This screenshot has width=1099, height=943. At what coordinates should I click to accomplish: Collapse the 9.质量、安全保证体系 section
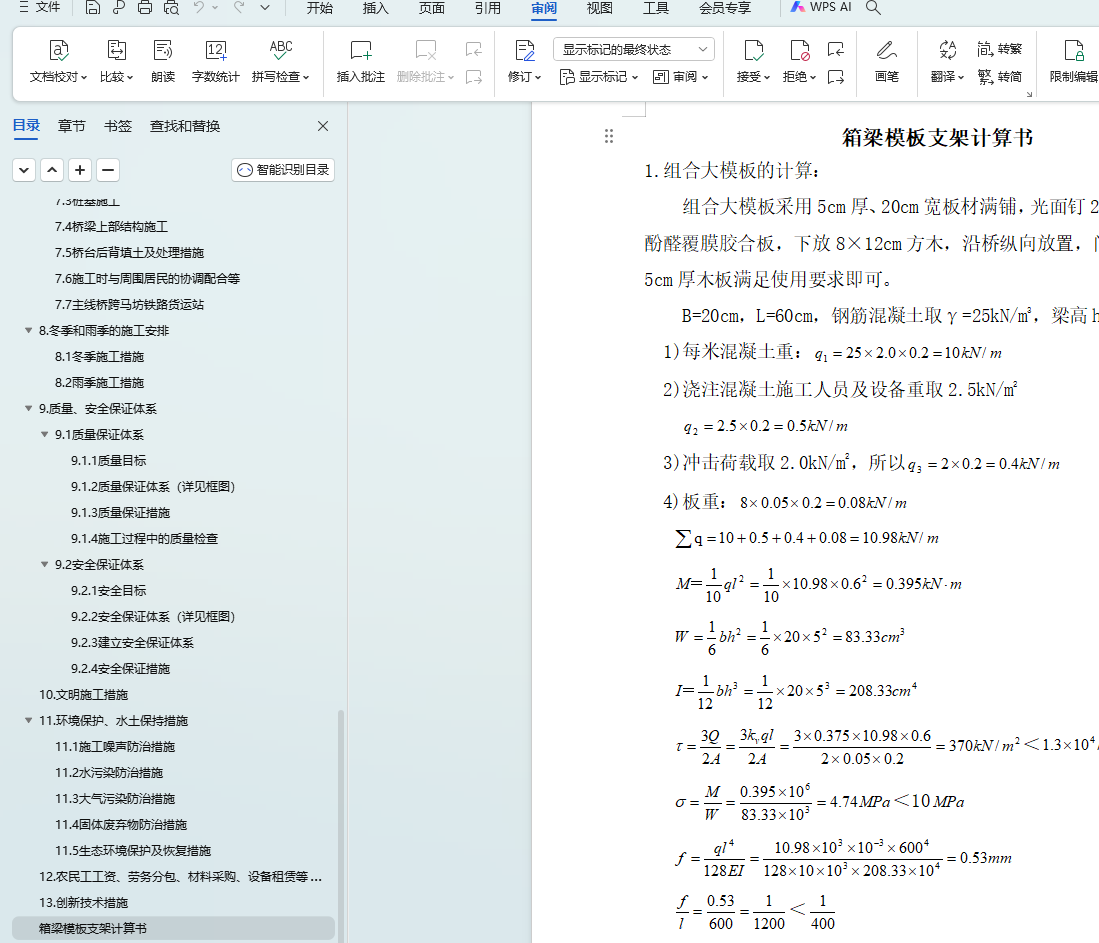[x=29, y=408]
